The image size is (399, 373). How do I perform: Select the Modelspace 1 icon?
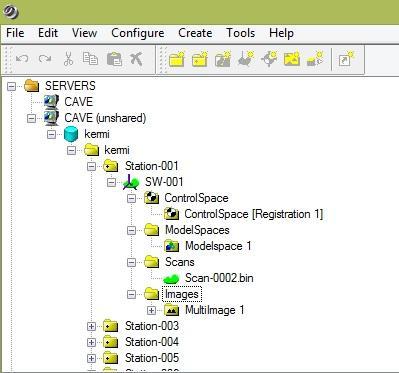click(x=172, y=246)
